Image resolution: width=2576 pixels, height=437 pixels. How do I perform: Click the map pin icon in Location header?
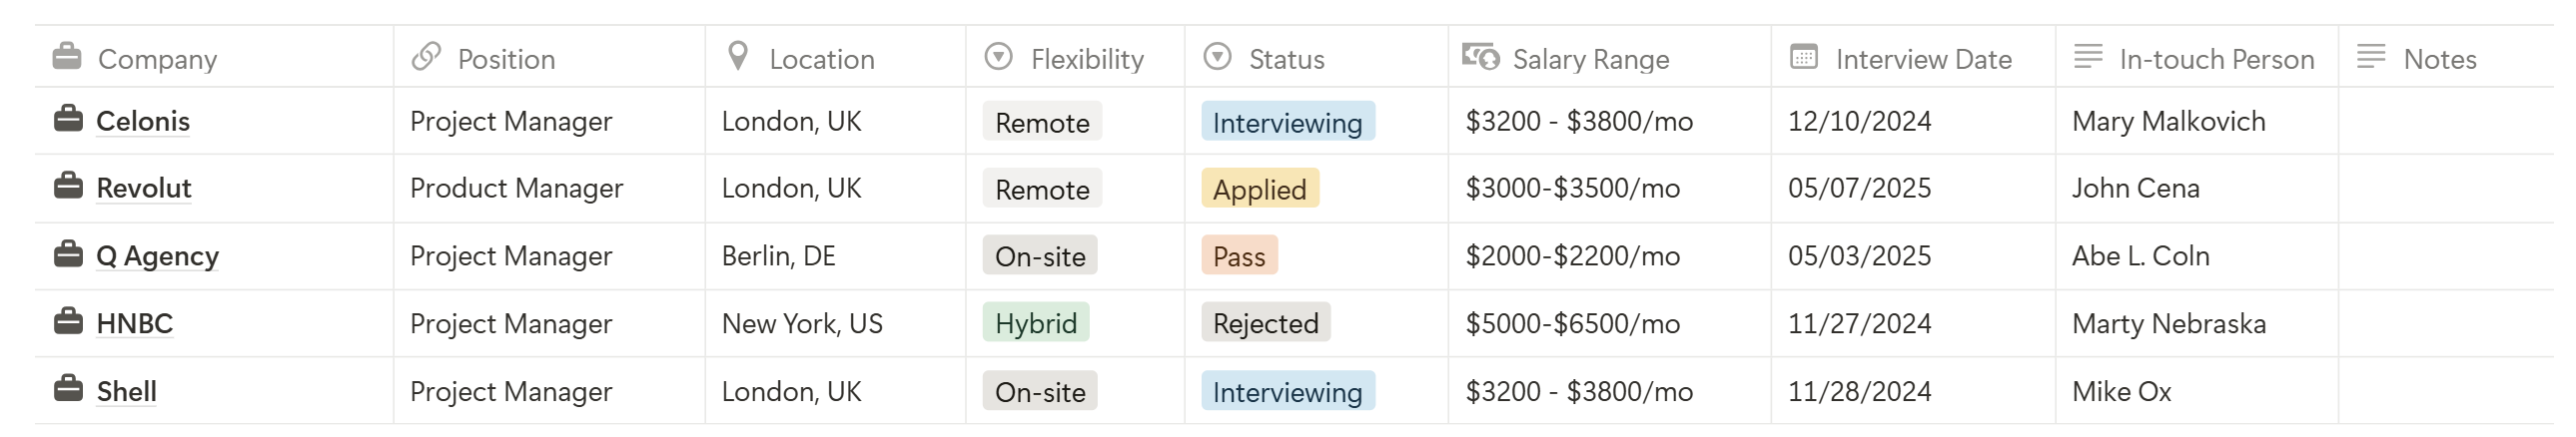tap(738, 56)
